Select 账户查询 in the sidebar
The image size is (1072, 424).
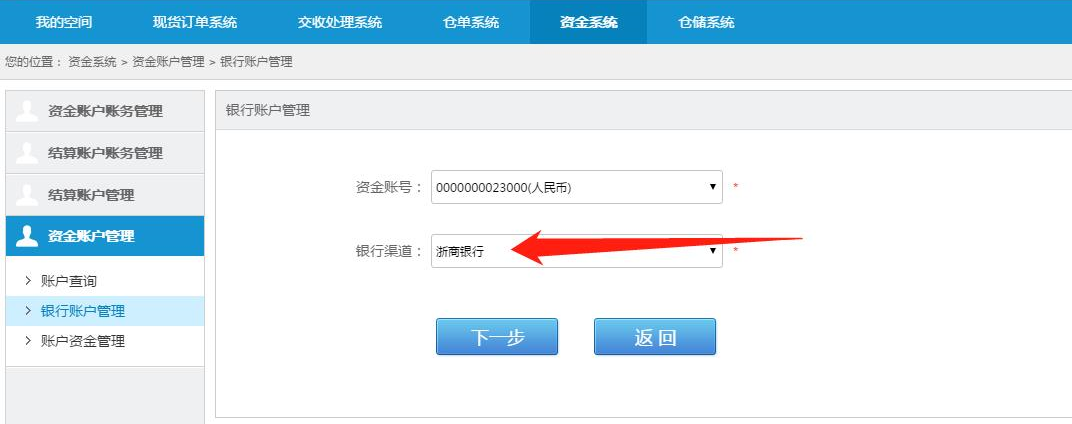pyautogui.click(x=69, y=281)
